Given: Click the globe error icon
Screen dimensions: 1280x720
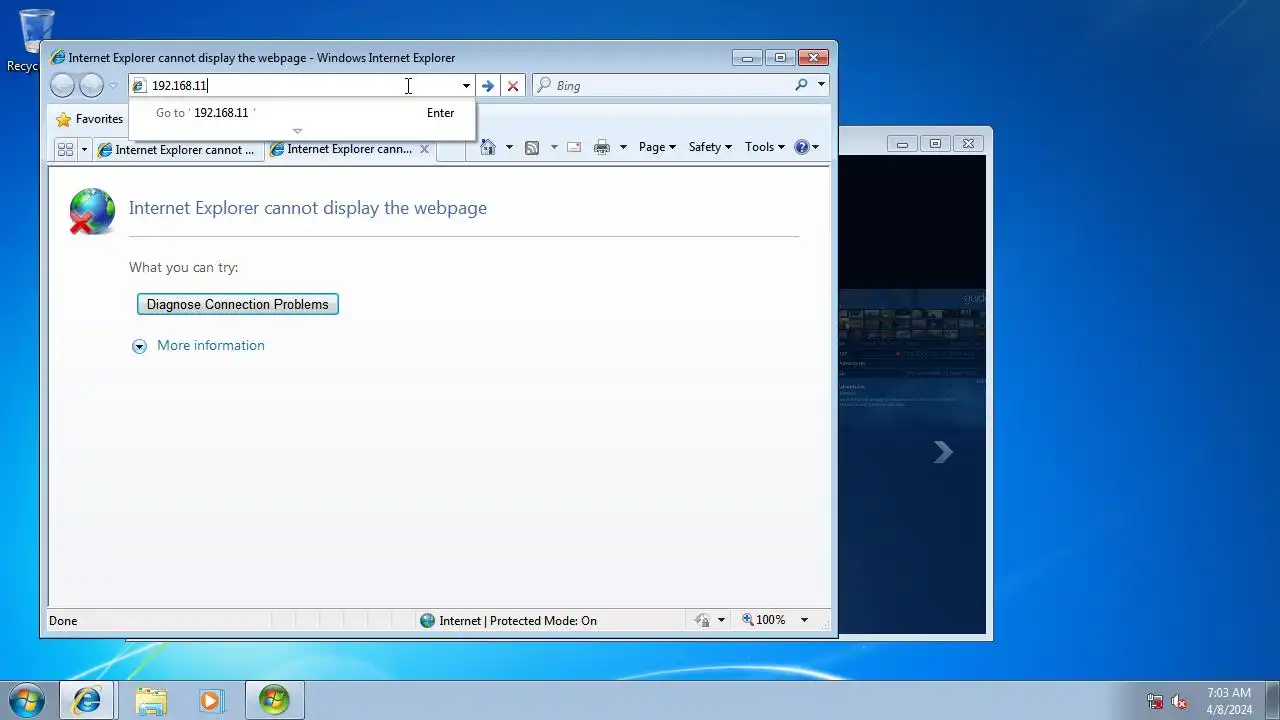Looking at the screenshot, I should (x=91, y=211).
